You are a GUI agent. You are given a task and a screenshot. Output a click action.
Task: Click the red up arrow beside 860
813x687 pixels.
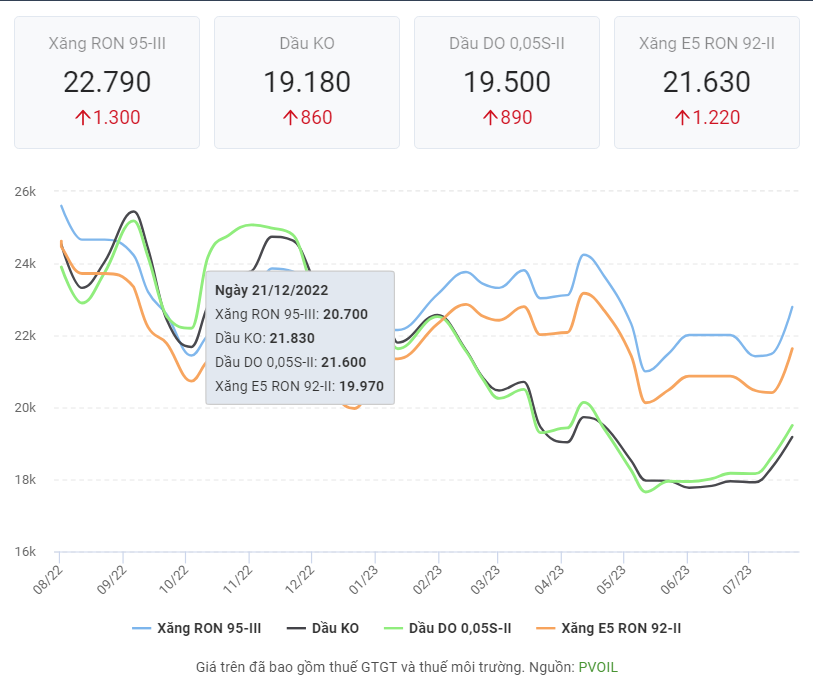point(290,118)
